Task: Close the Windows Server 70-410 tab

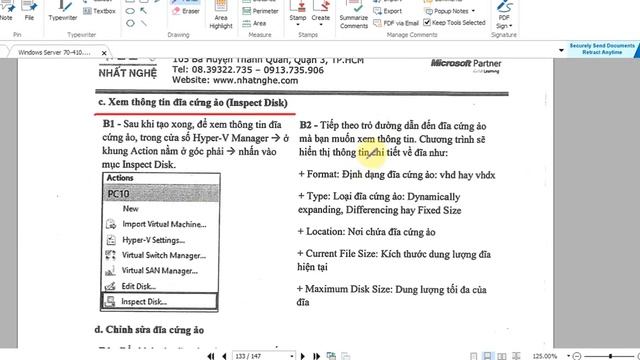Action: [x=104, y=53]
